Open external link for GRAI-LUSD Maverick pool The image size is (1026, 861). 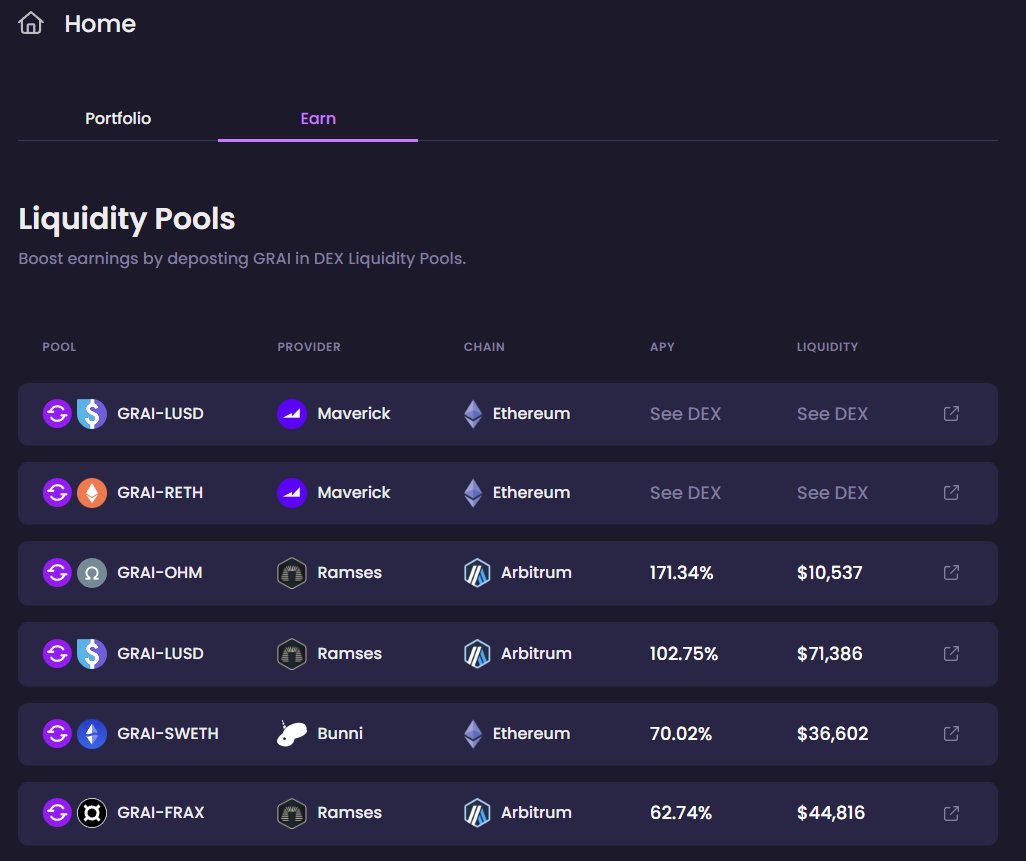coord(951,413)
